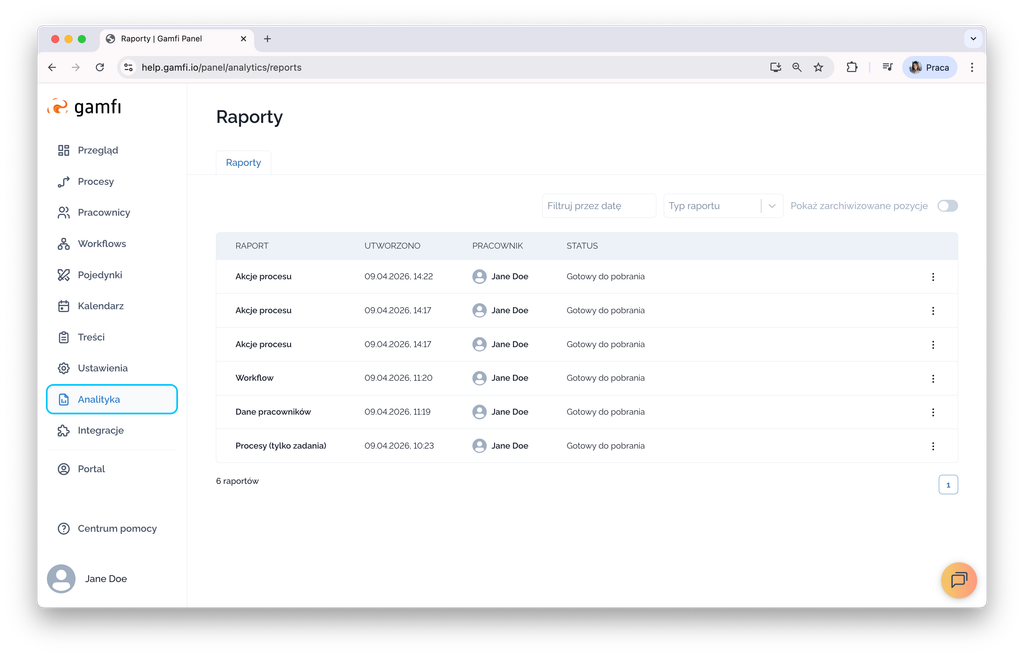Click the Jane Doe user profile avatar
Screen dimensions: 1024x657
click(62, 579)
